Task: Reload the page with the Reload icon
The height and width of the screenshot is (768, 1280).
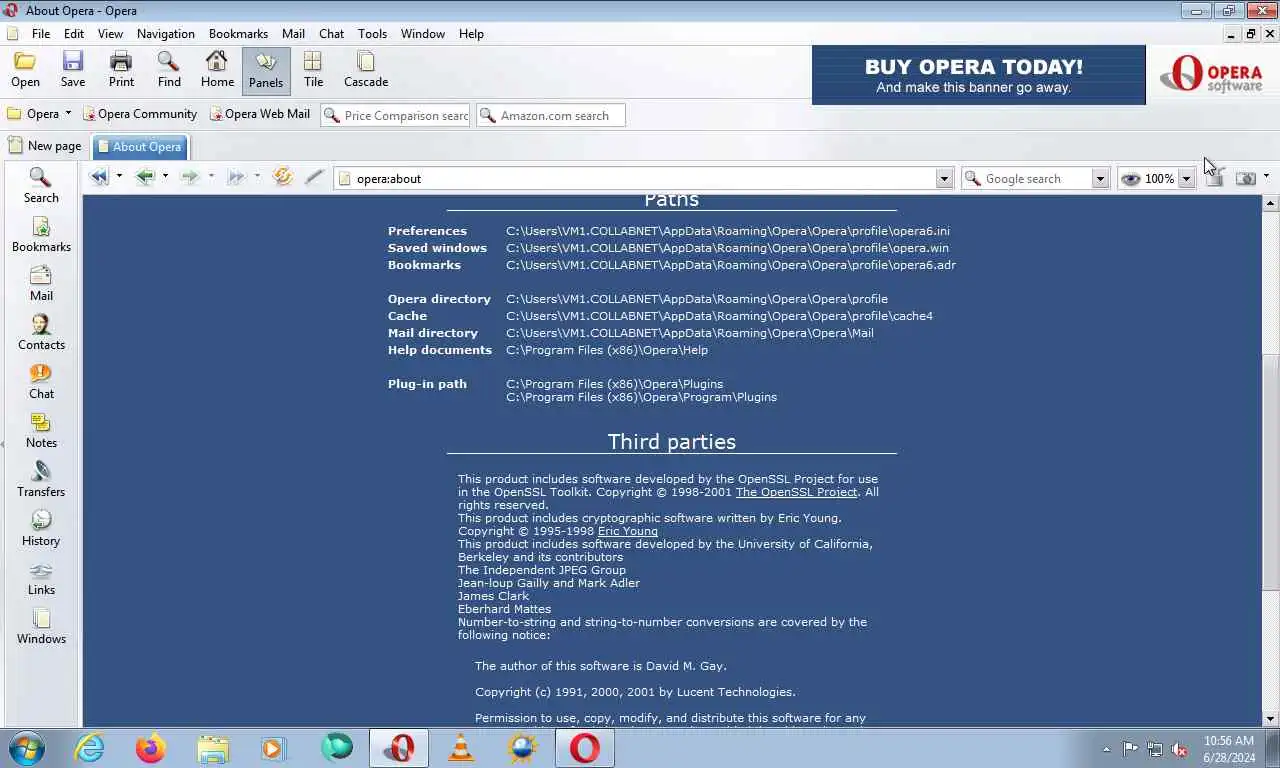Action: pyautogui.click(x=283, y=177)
